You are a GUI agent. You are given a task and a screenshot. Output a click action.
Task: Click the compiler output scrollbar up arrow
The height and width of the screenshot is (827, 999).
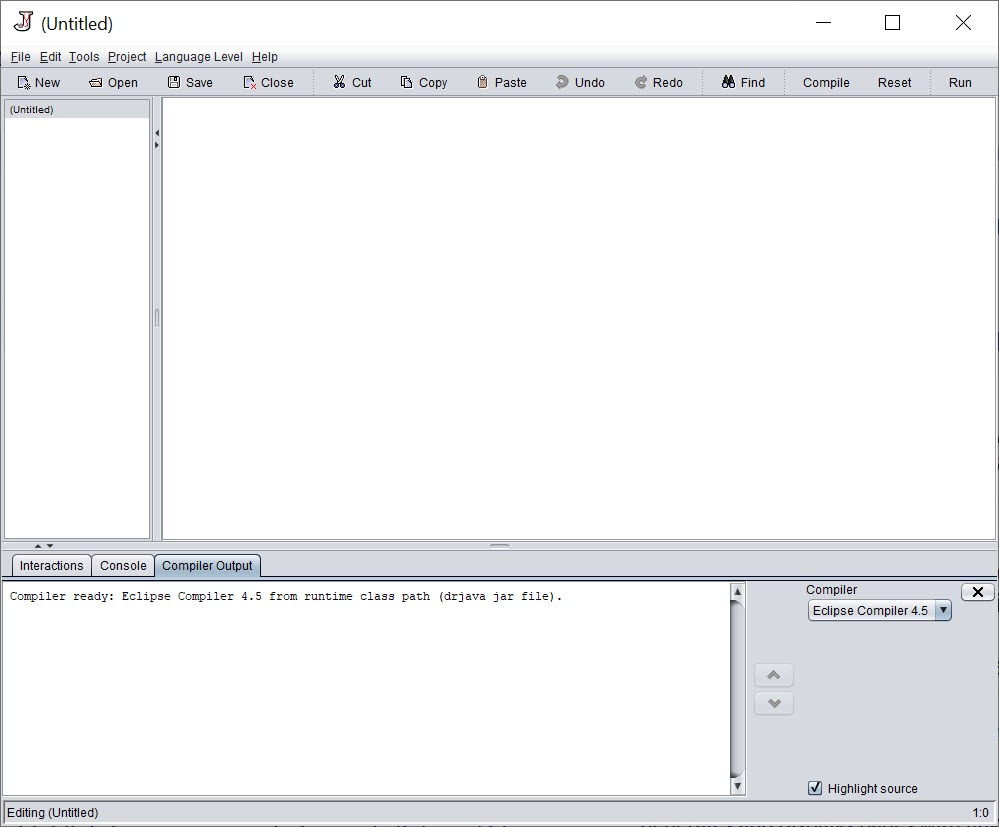(737, 591)
